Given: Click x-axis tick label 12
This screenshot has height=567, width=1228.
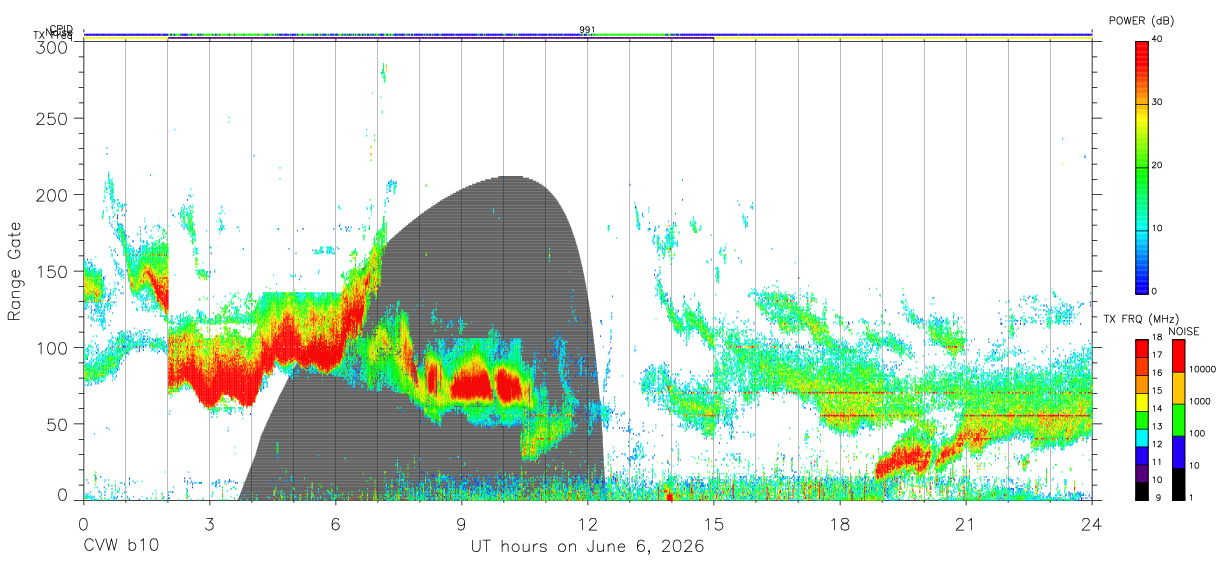Looking at the screenshot, I should click(588, 523).
